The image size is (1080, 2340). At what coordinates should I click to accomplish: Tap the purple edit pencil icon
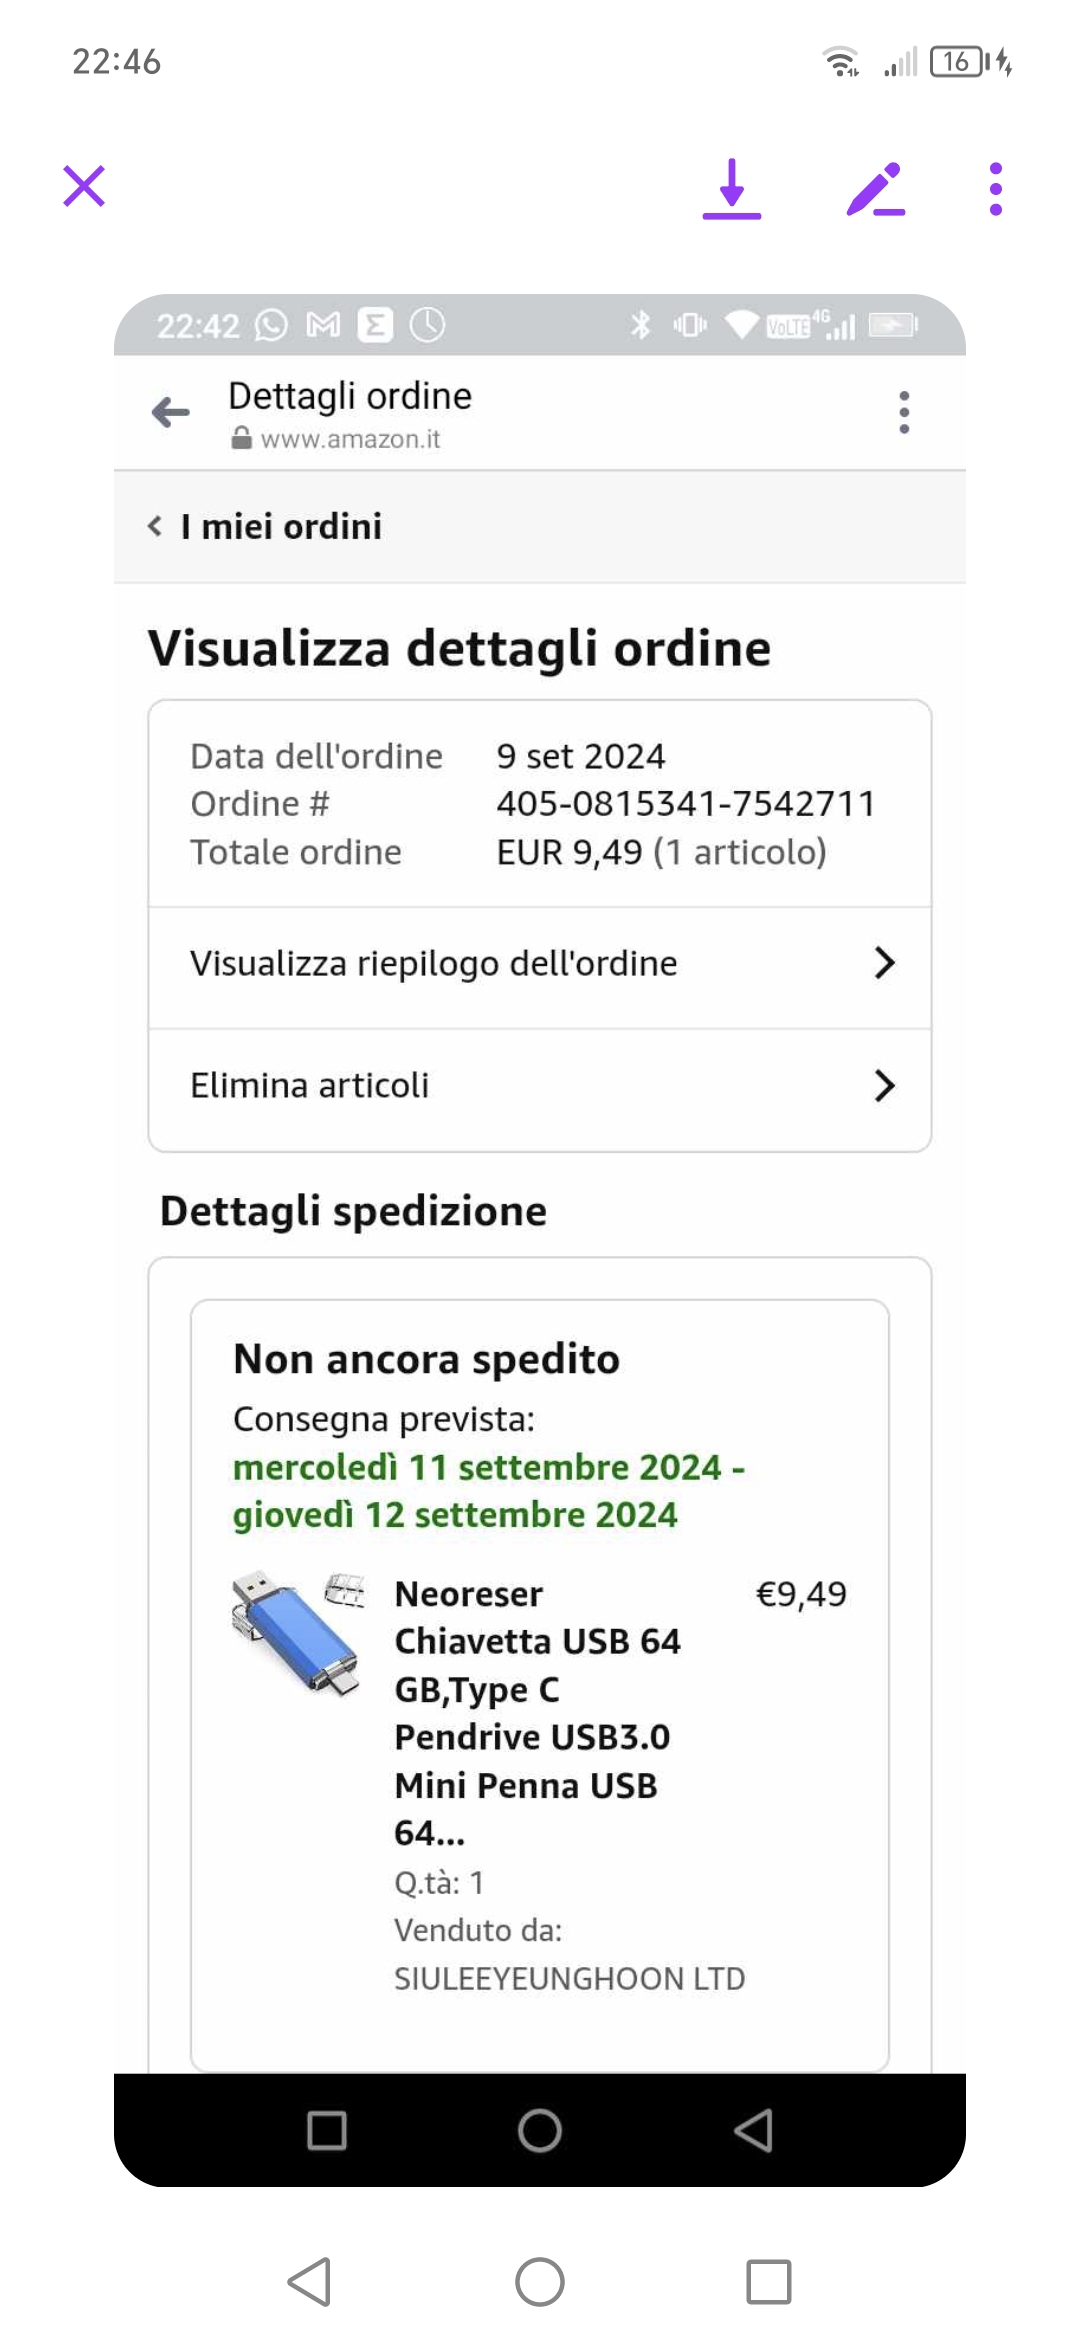coord(875,189)
